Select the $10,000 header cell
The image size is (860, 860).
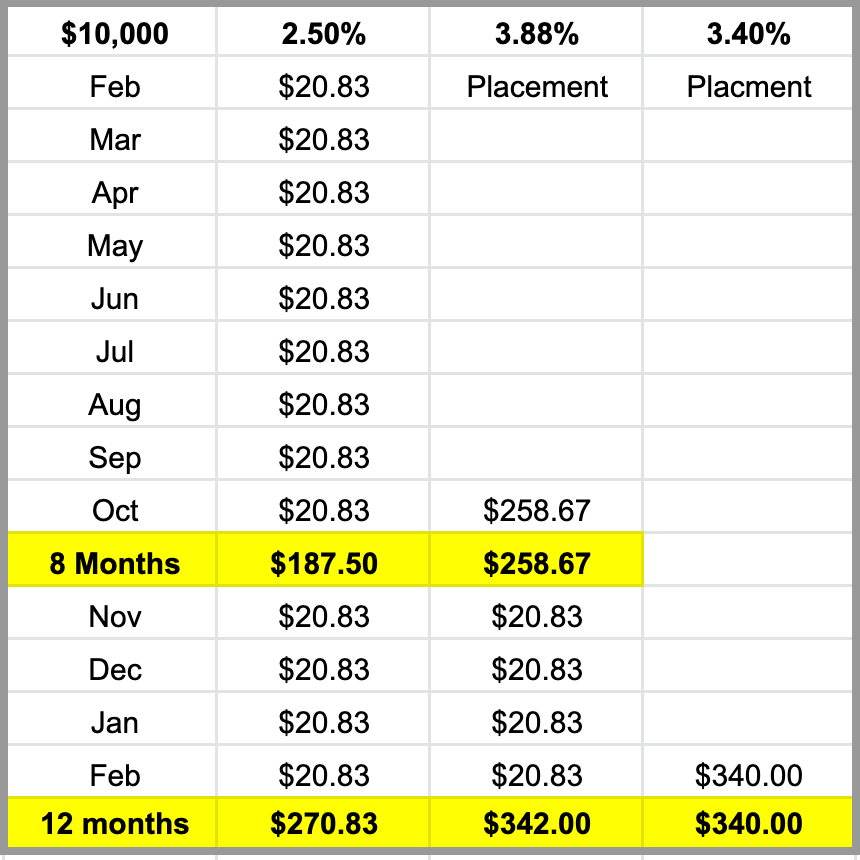[x=115, y=34]
